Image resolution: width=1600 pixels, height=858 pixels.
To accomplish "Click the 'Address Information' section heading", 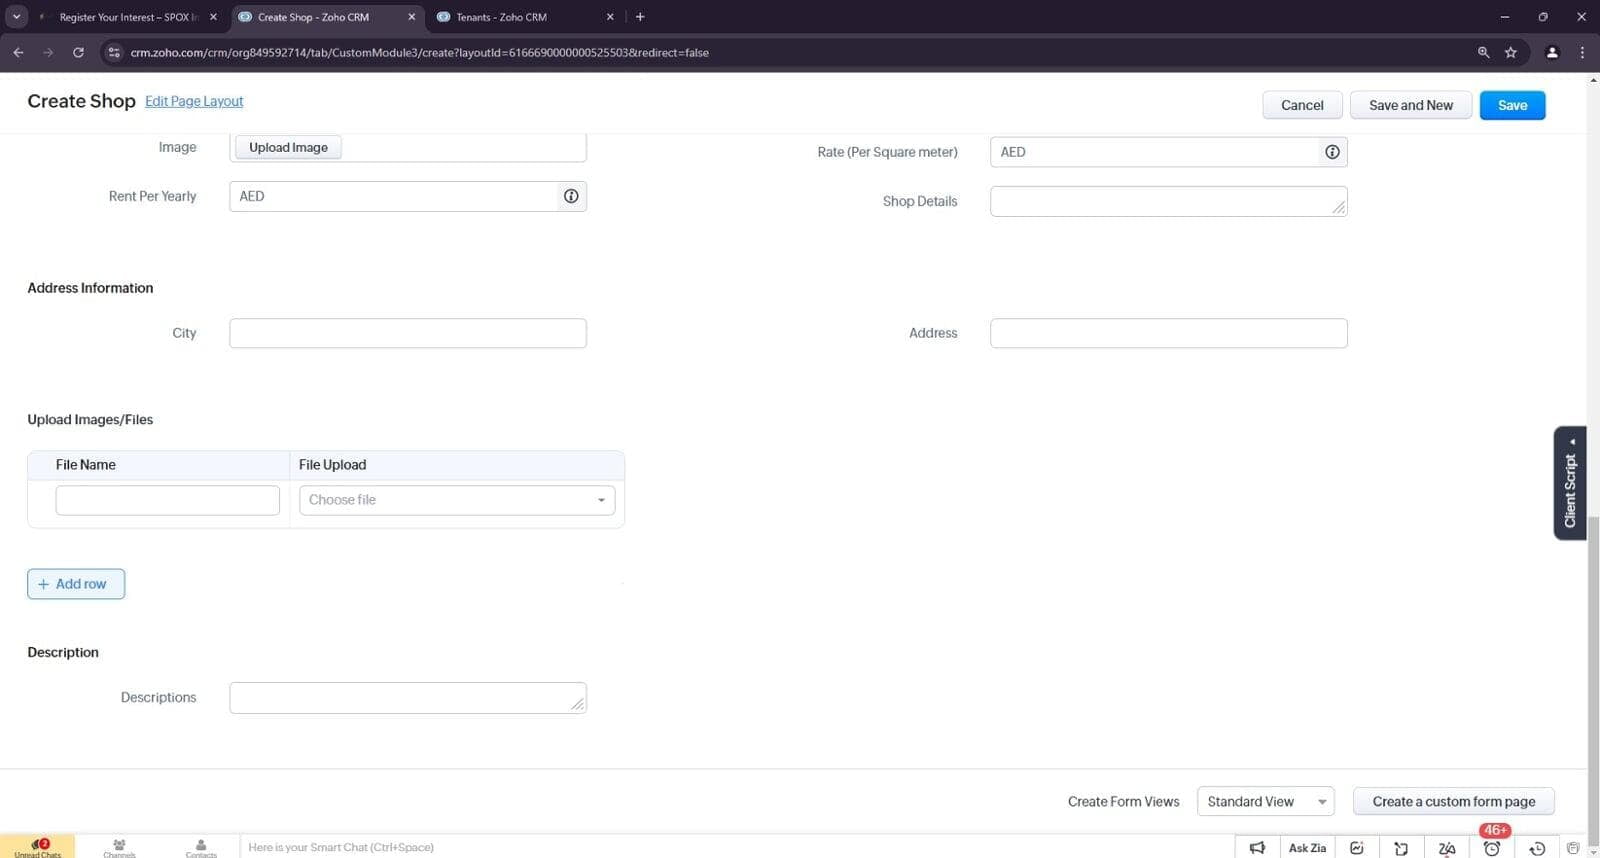I will click(90, 288).
